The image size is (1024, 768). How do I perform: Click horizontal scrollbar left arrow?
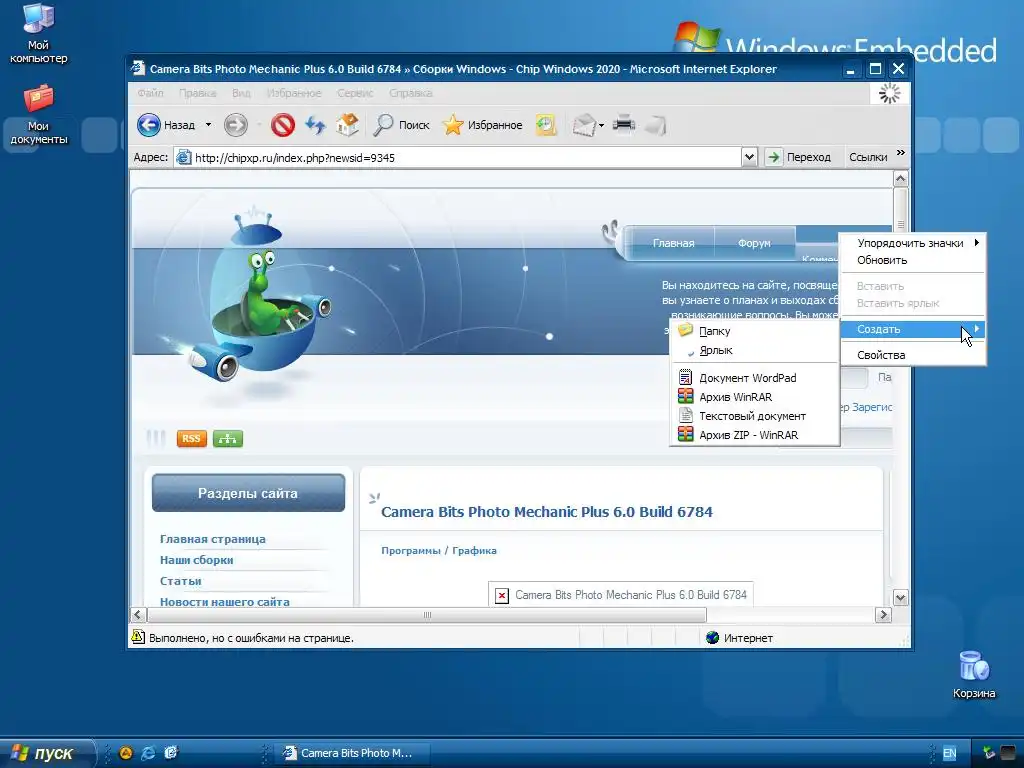138,615
